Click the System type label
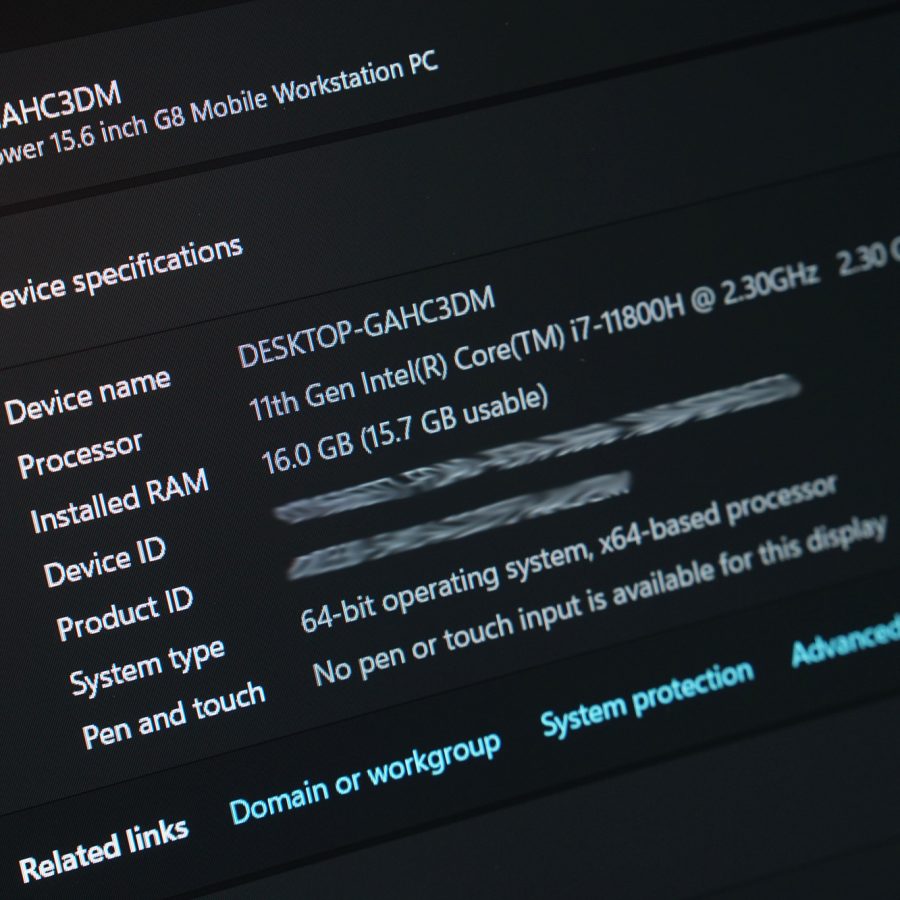This screenshot has width=900, height=900. [147, 666]
